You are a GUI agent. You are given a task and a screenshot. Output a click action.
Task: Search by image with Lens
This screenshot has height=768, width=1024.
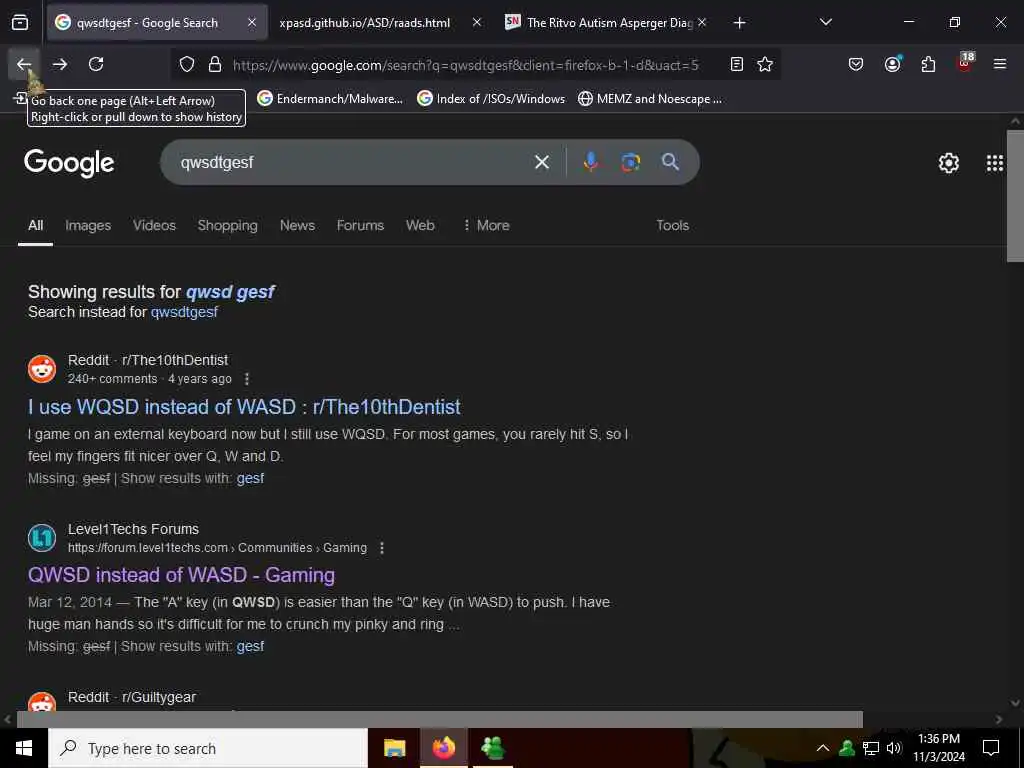point(630,162)
